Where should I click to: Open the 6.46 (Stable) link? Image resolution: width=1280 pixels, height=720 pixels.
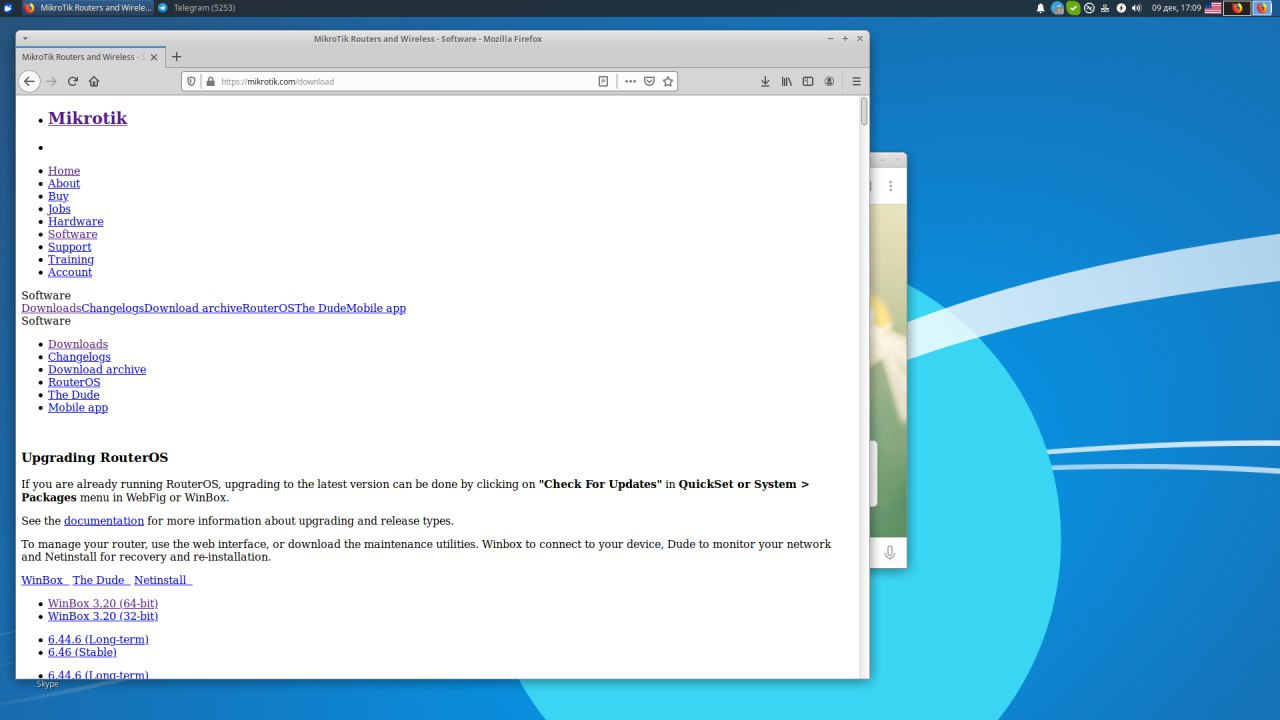click(82, 652)
